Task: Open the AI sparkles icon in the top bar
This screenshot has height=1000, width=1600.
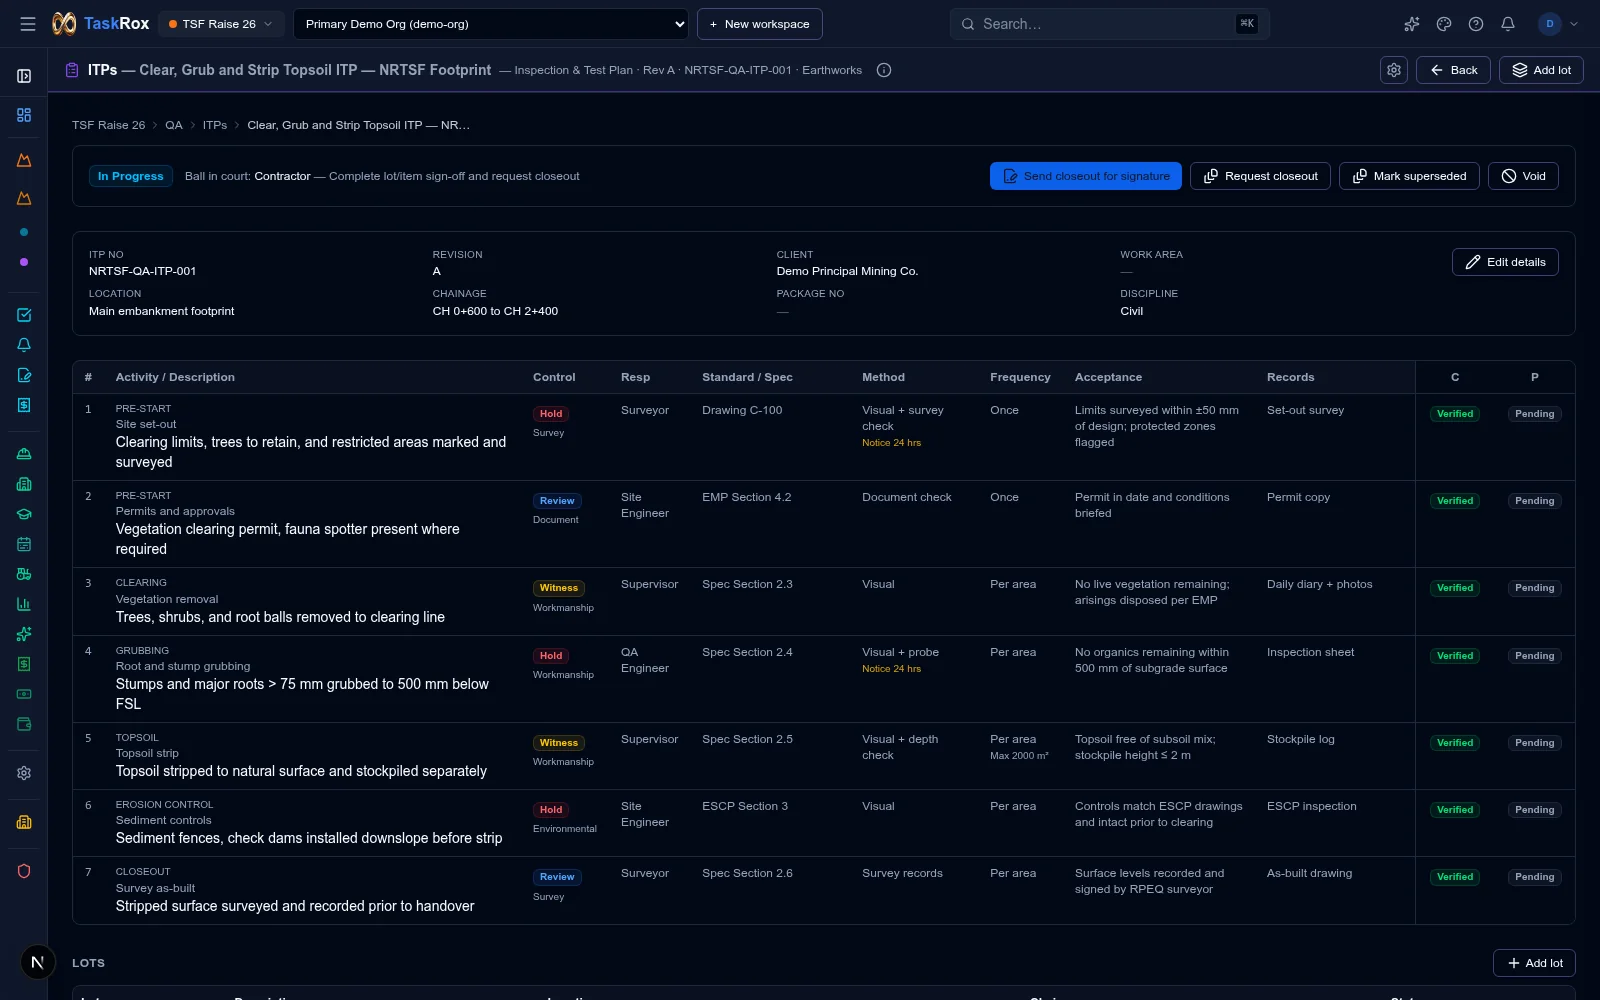Action: pyautogui.click(x=1412, y=24)
